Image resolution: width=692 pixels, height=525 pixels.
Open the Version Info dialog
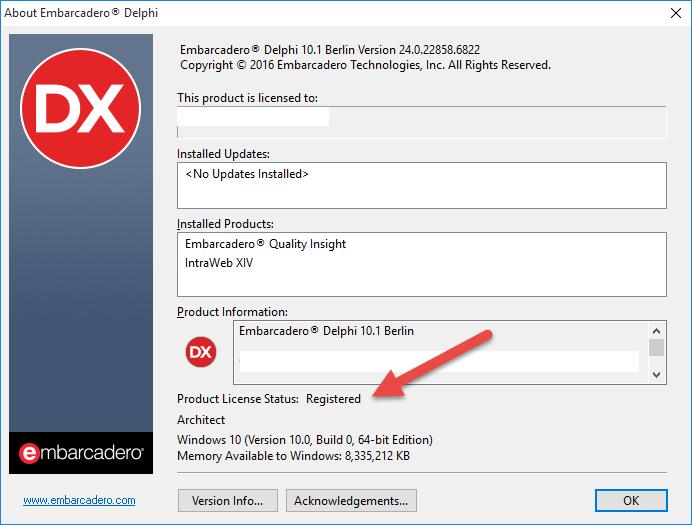(x=228, y=500)
